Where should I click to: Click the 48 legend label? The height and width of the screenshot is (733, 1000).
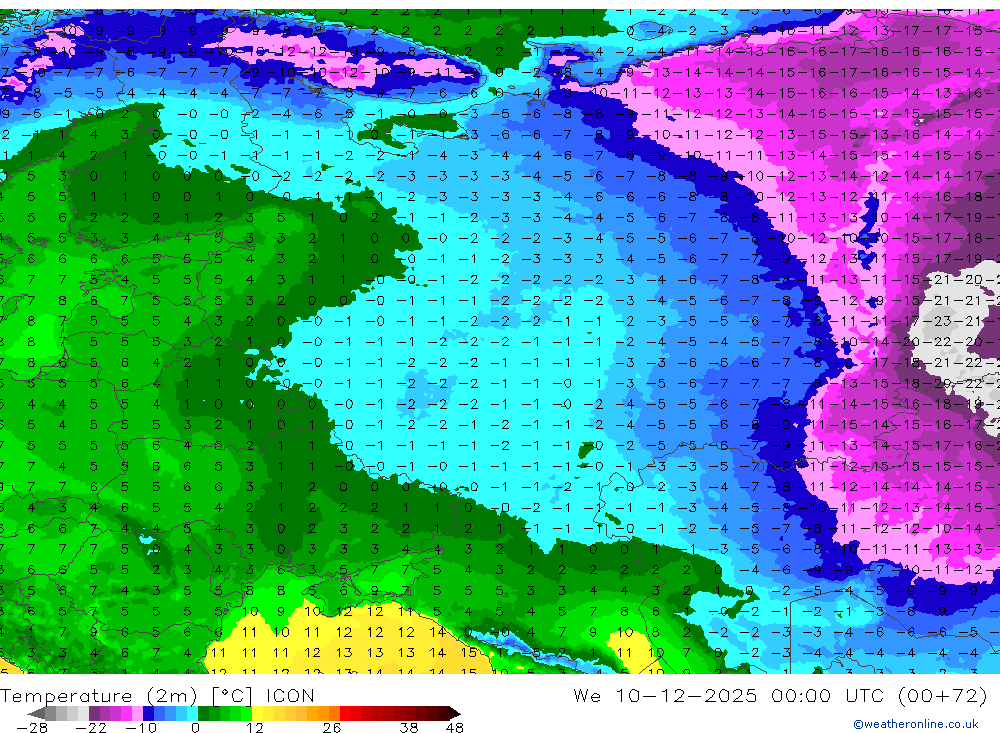tap(455, 727)
